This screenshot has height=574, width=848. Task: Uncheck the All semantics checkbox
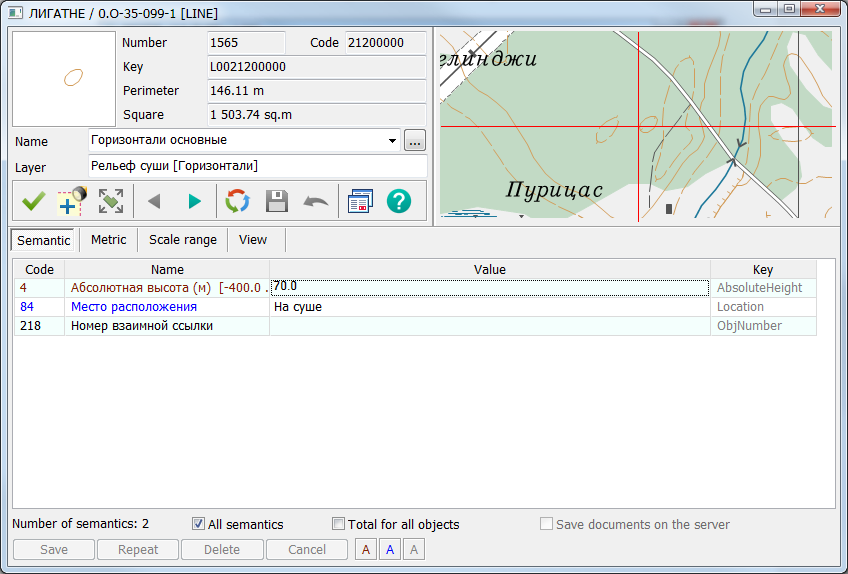point(199,524)
